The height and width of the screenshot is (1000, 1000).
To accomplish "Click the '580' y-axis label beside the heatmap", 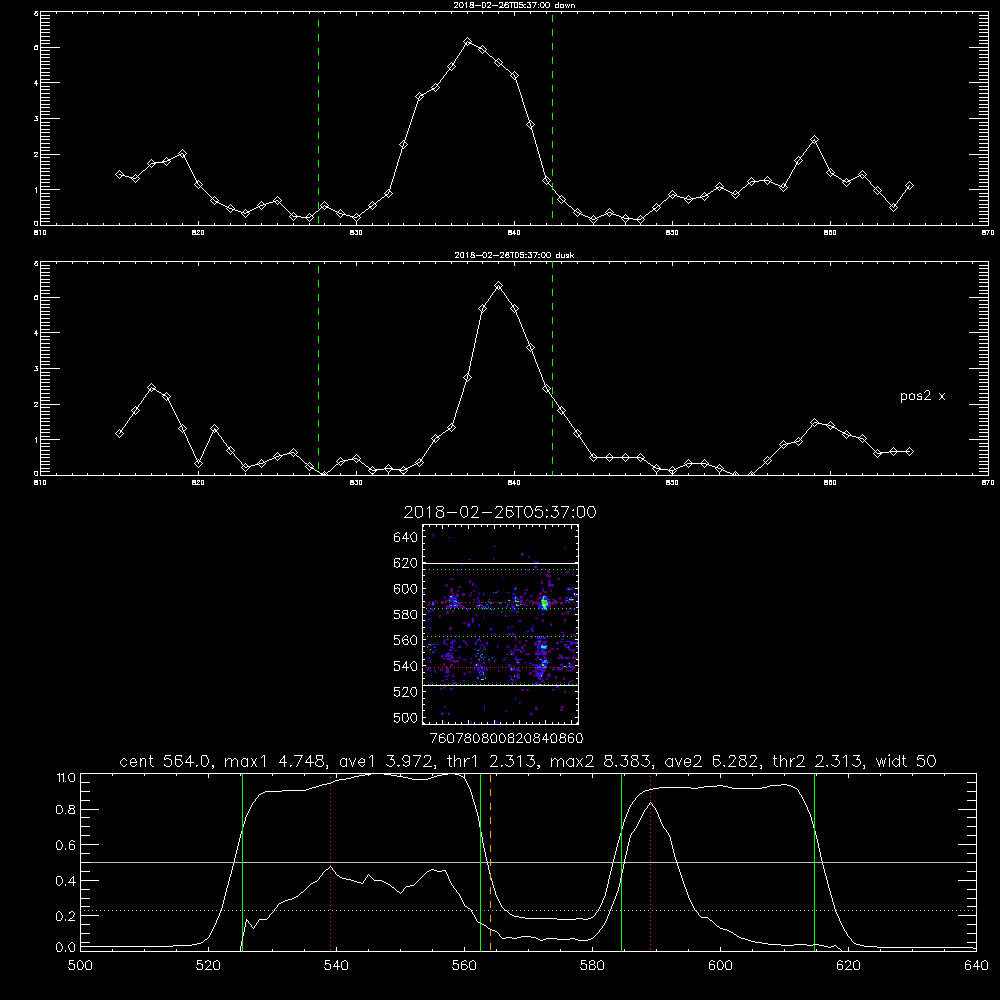I will [x=406, y=615].
